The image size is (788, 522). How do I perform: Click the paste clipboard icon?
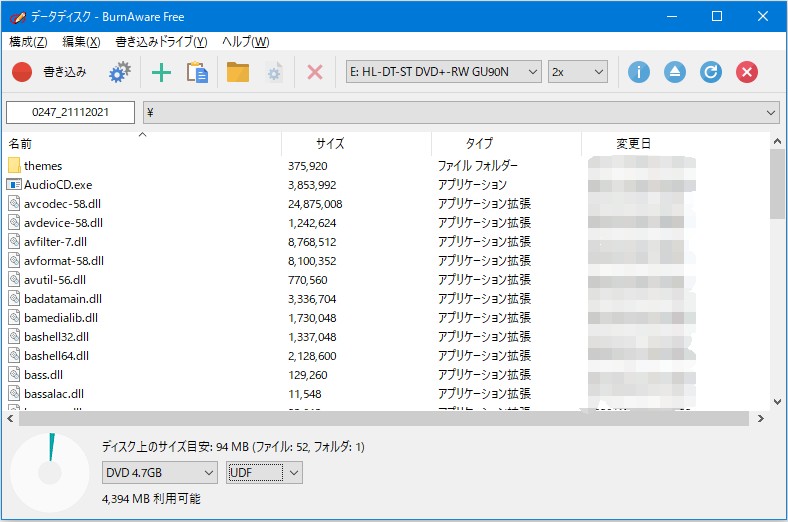pyautogui.click(x=197, y=72)
